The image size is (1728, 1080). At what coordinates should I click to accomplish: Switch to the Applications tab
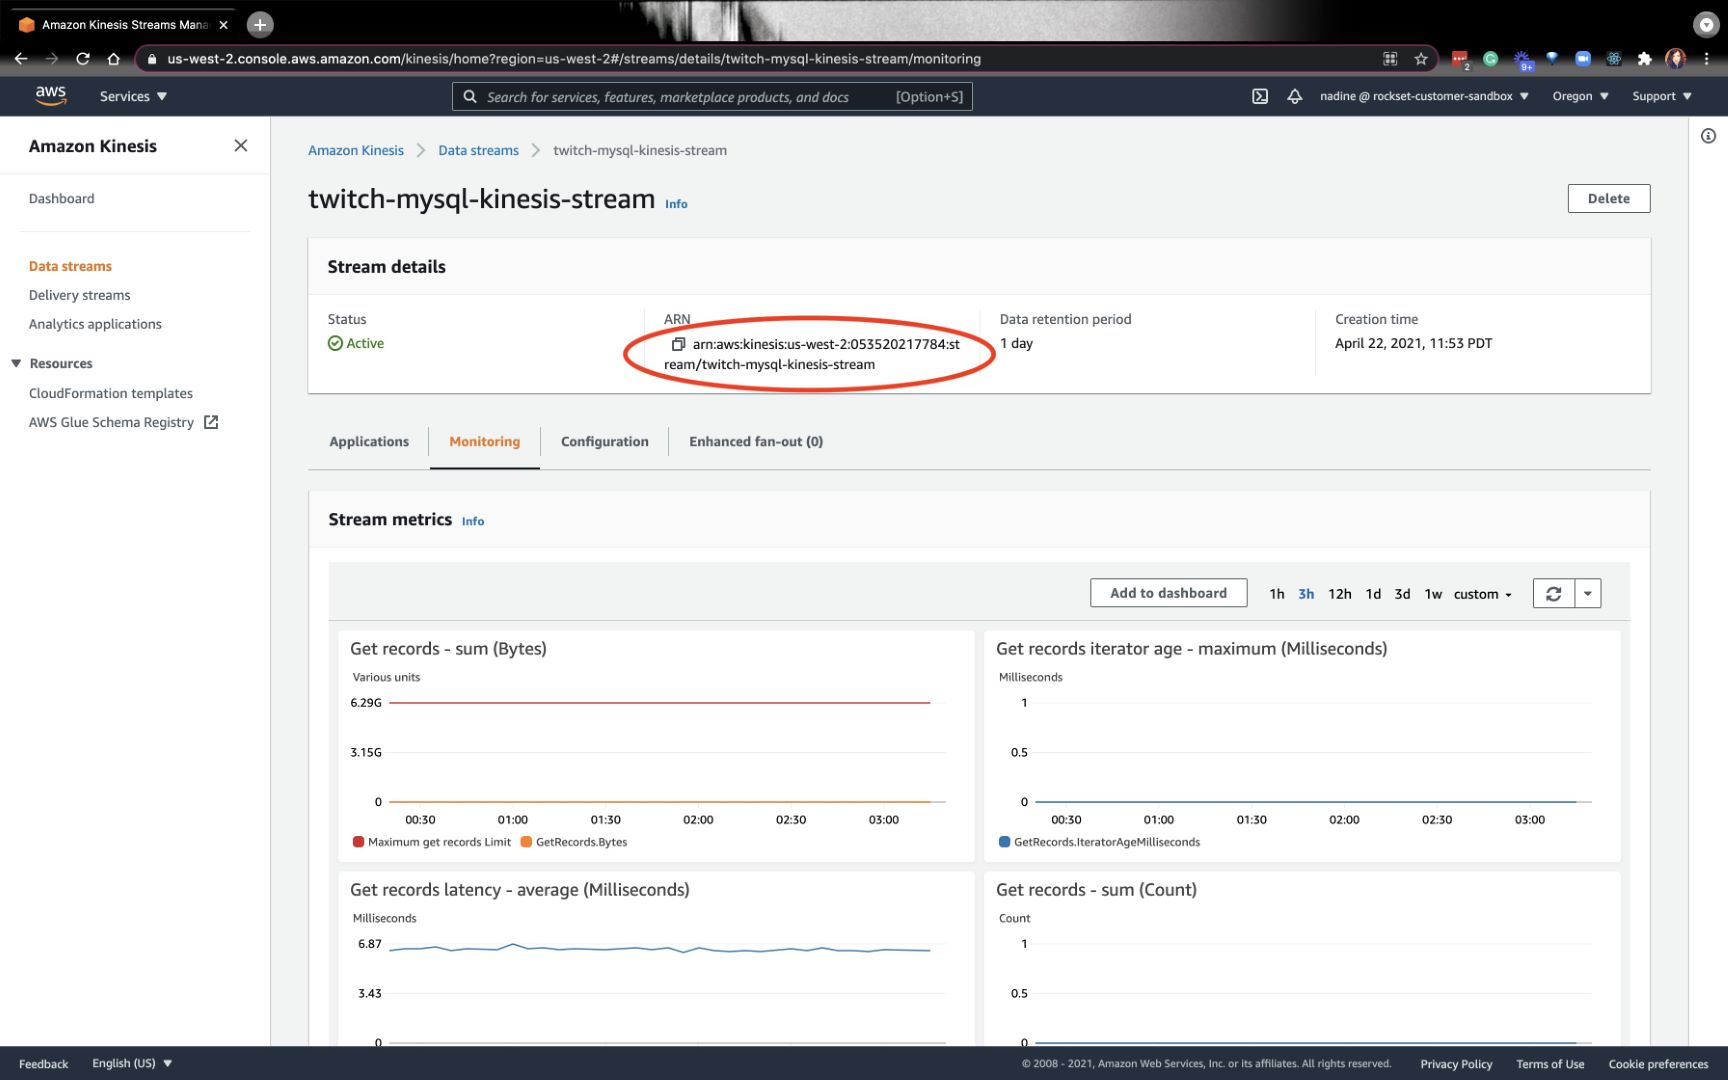point(369,441)
